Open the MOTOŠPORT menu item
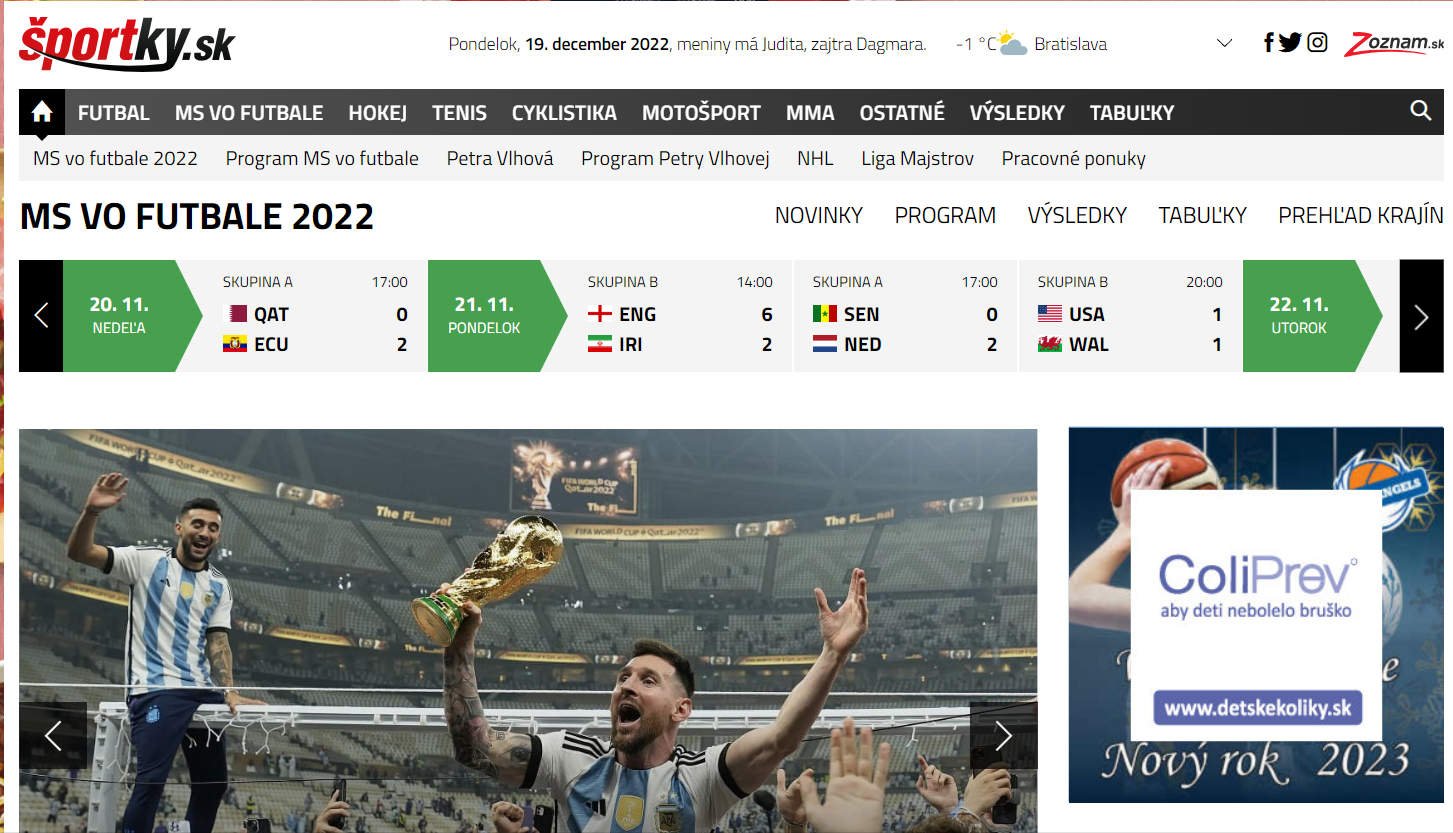The height and width of the screenshot is (833, 1453). pos(701,113)
